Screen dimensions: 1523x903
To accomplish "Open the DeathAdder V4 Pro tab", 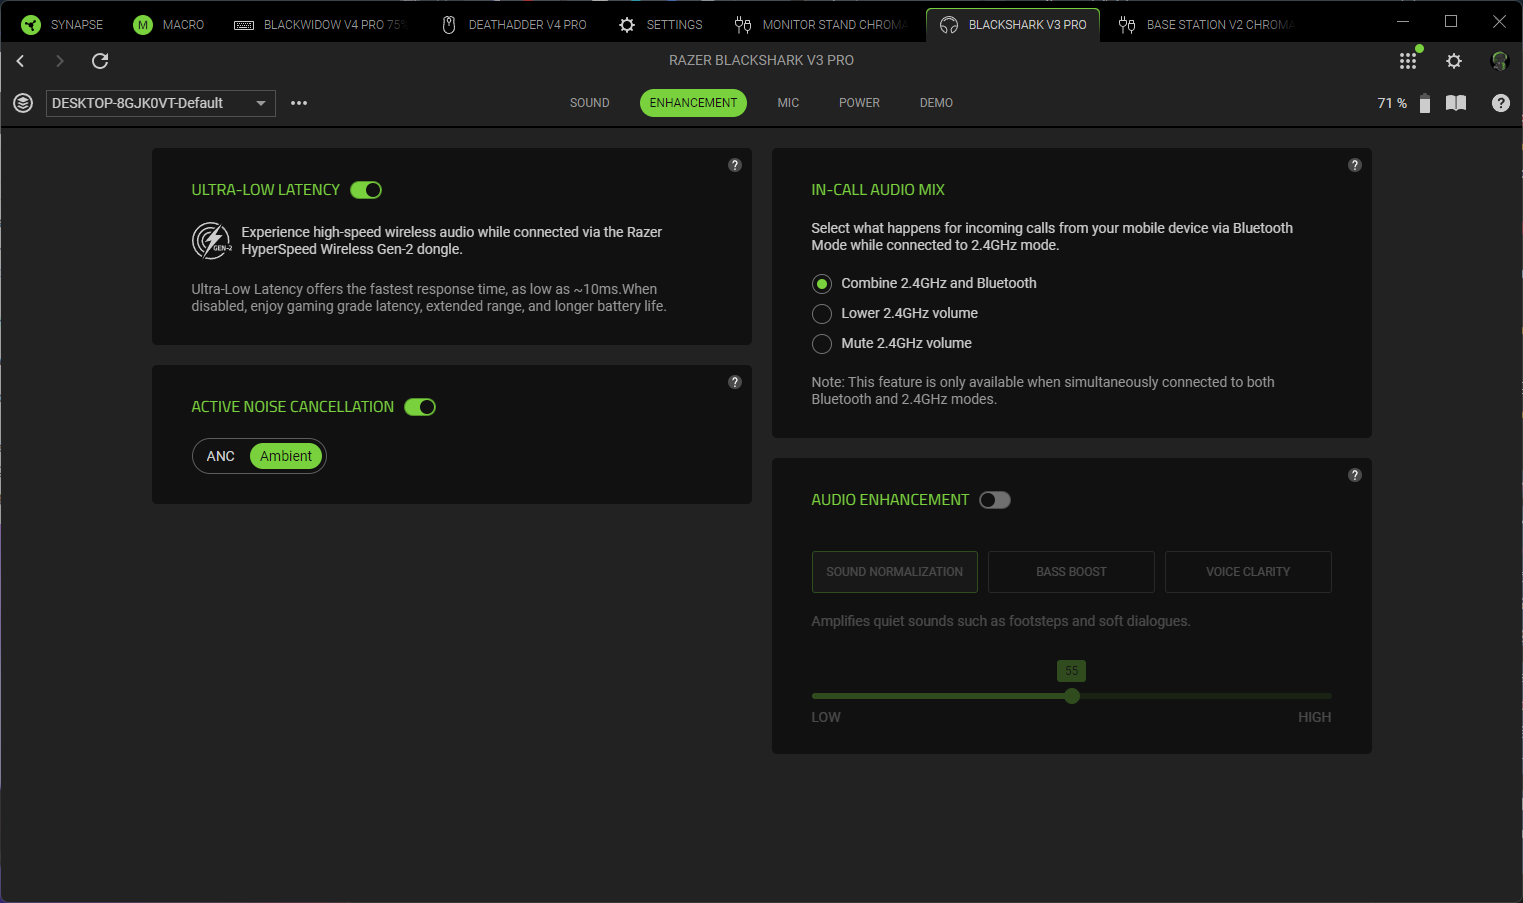I will pyautogui.click(x=515, y=24).
